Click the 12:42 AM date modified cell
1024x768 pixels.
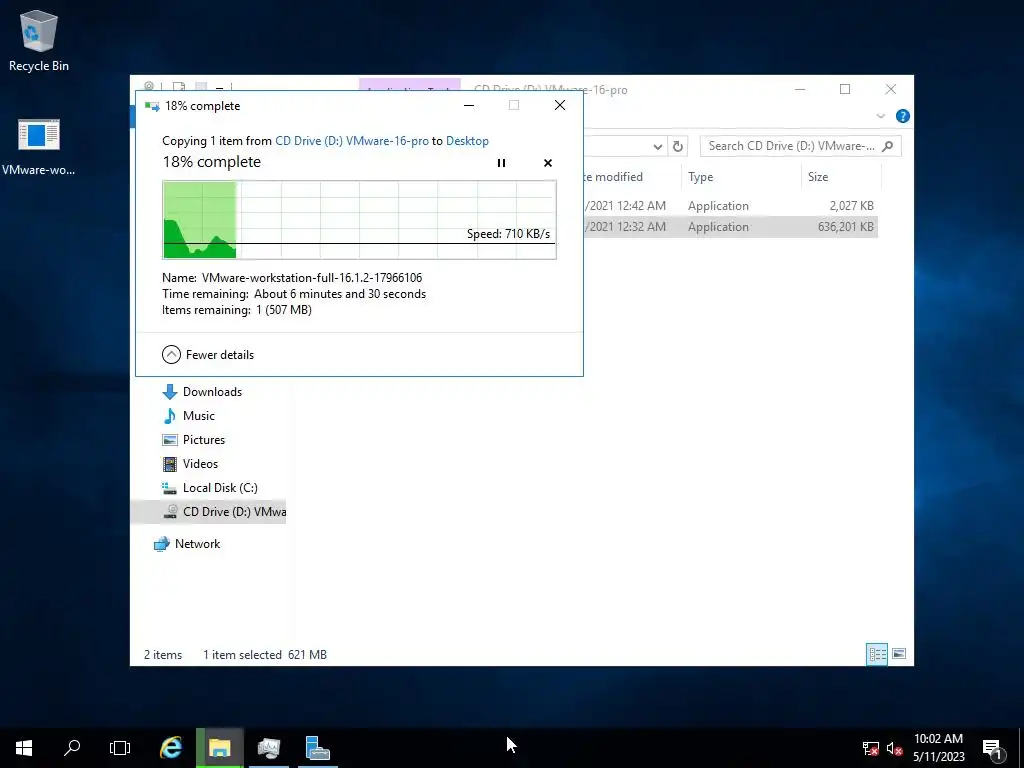(626, 206)
